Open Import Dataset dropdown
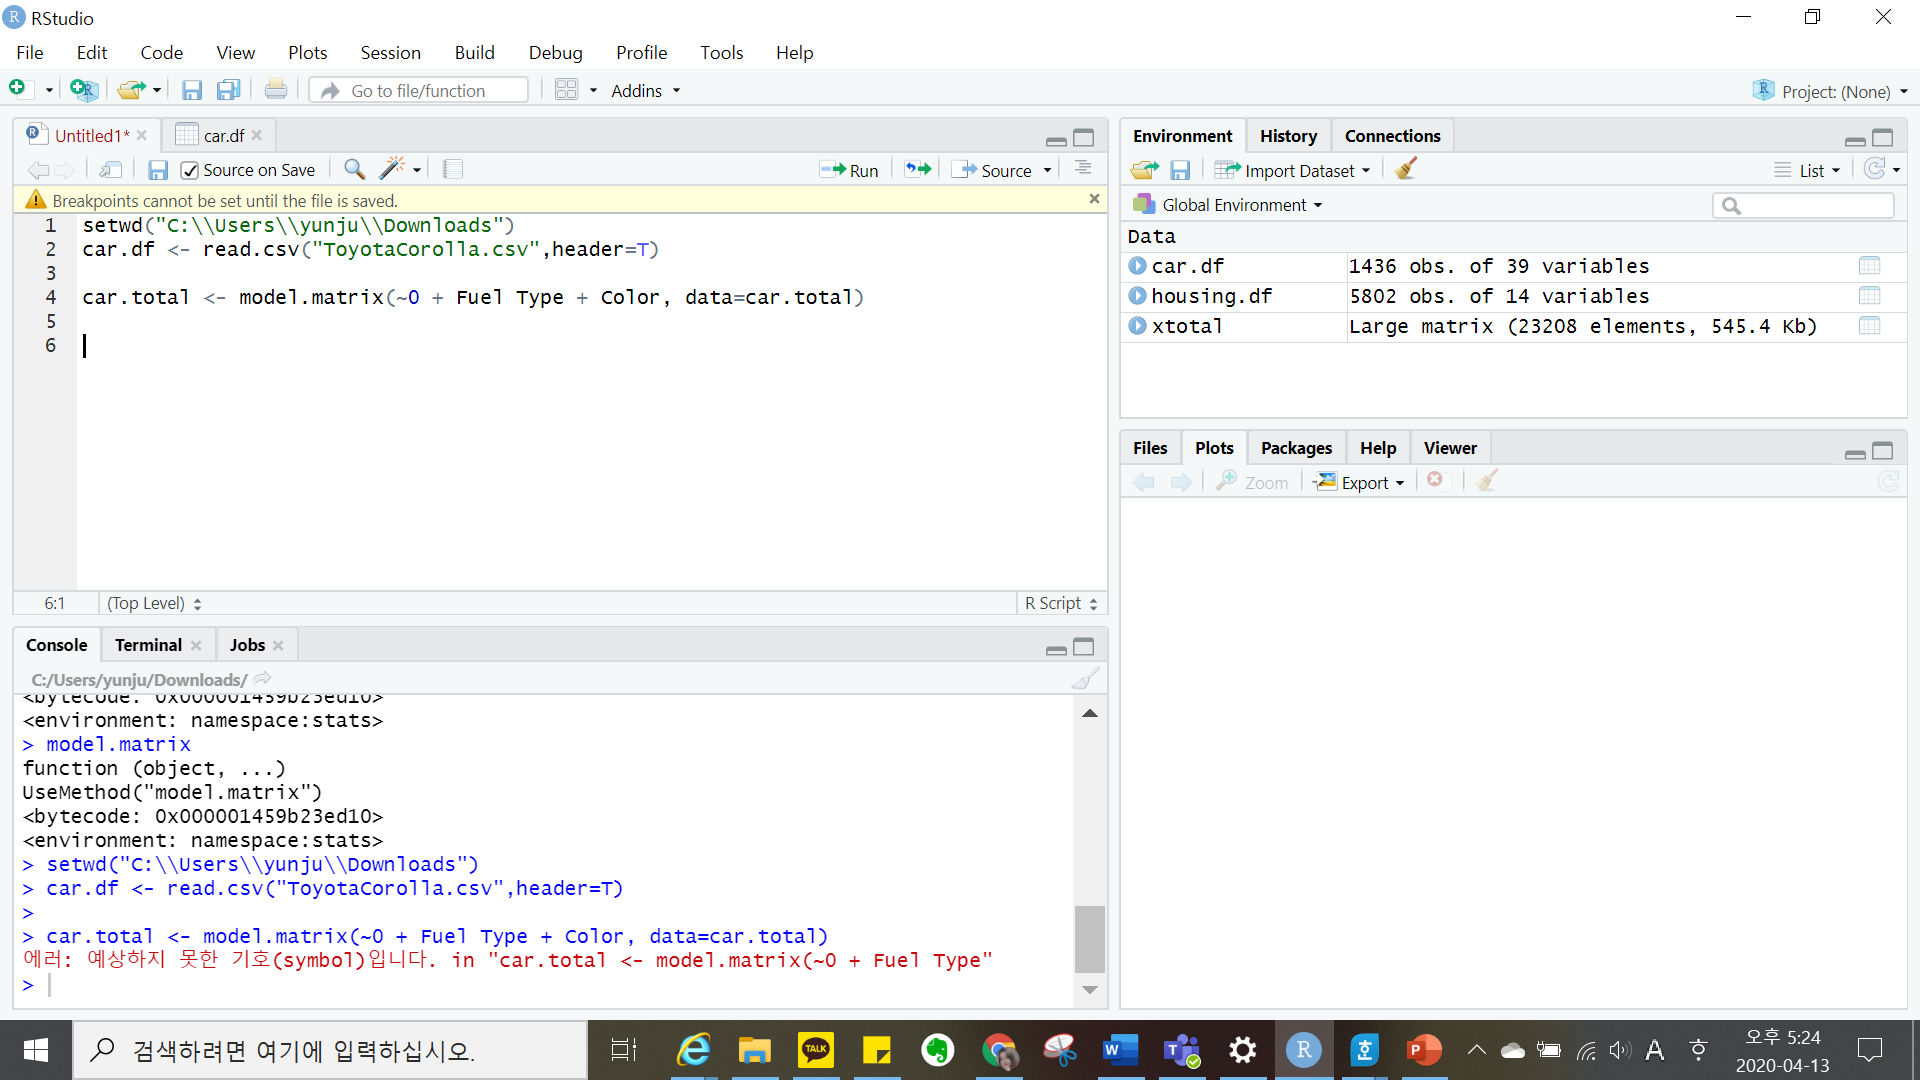Viewport: 1920px width, 1080px height. (1292, 171)
